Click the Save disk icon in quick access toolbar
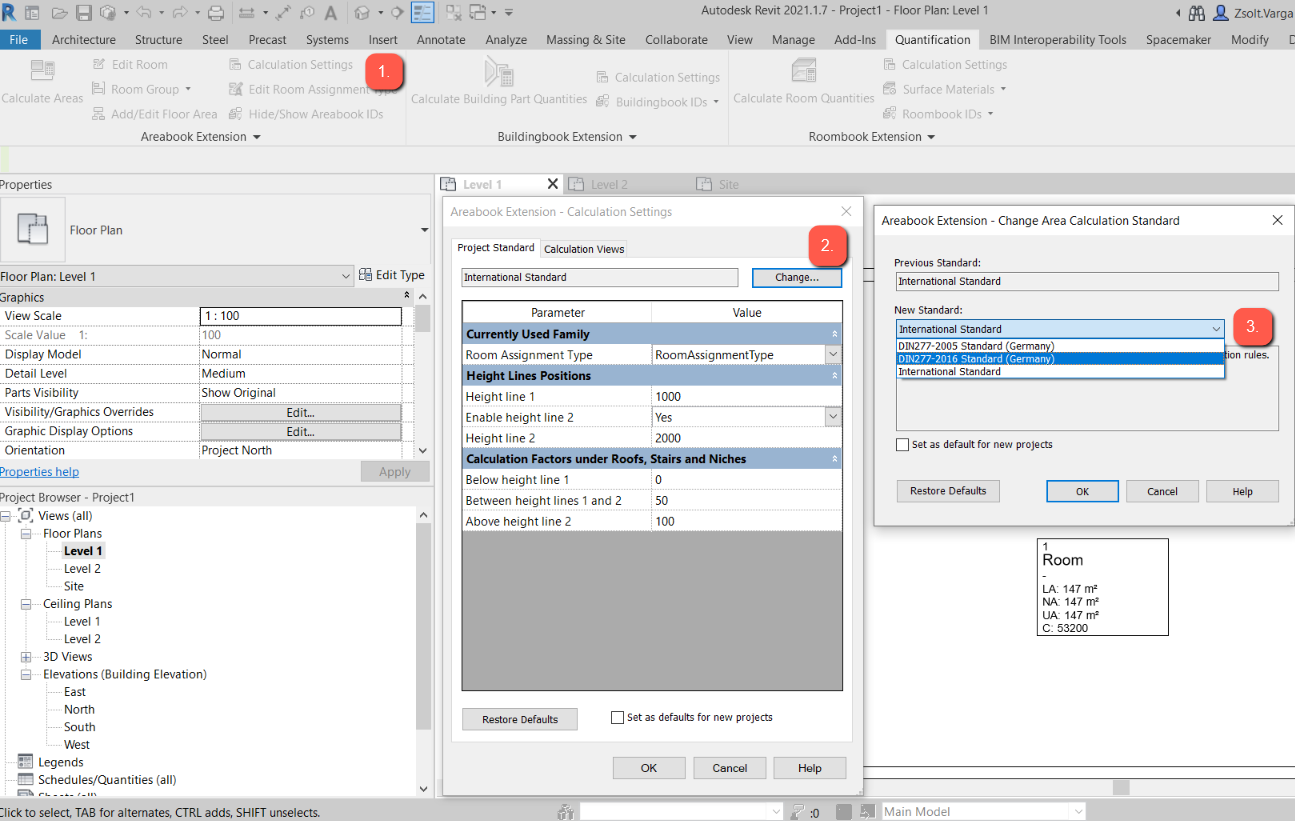 (84, 13)
